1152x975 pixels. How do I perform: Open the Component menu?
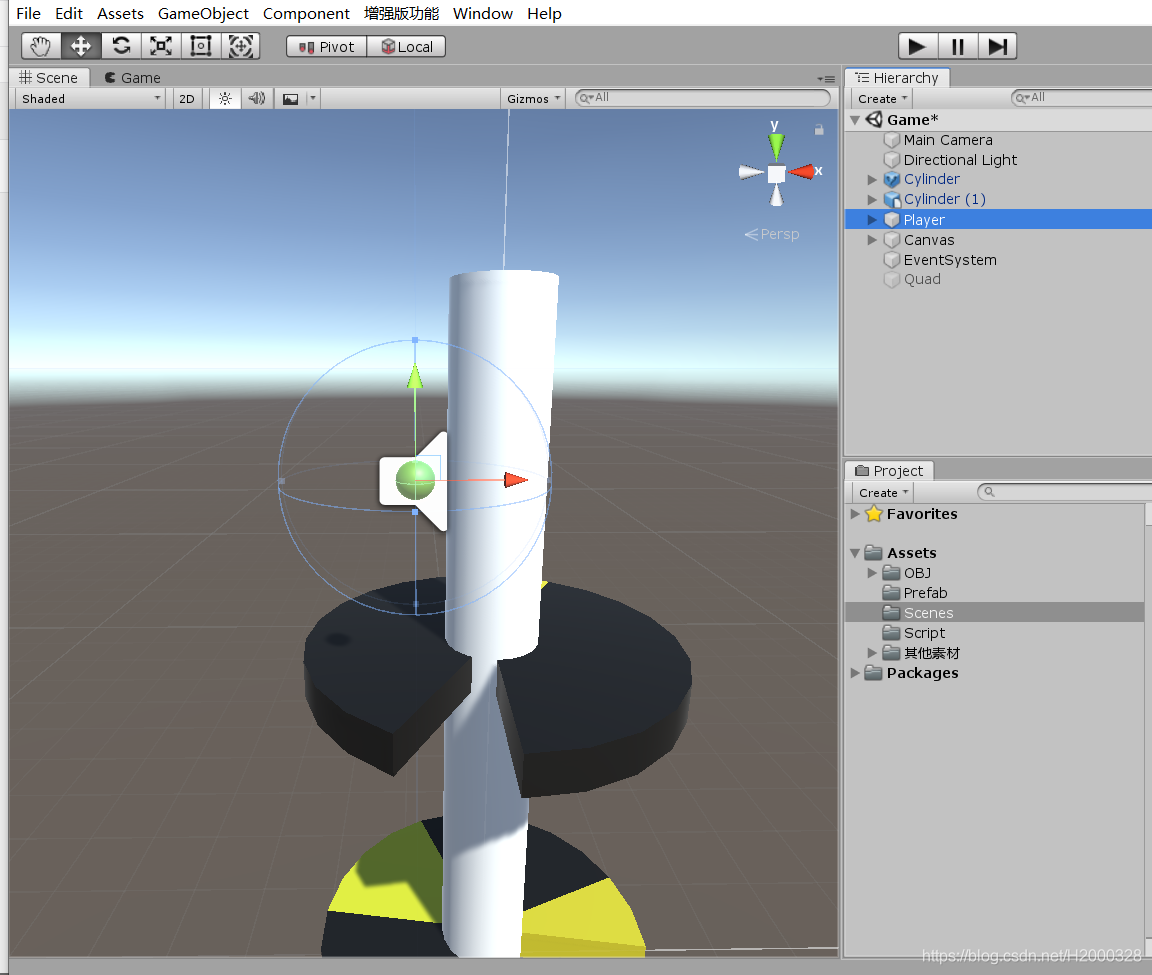pos(306,13)
